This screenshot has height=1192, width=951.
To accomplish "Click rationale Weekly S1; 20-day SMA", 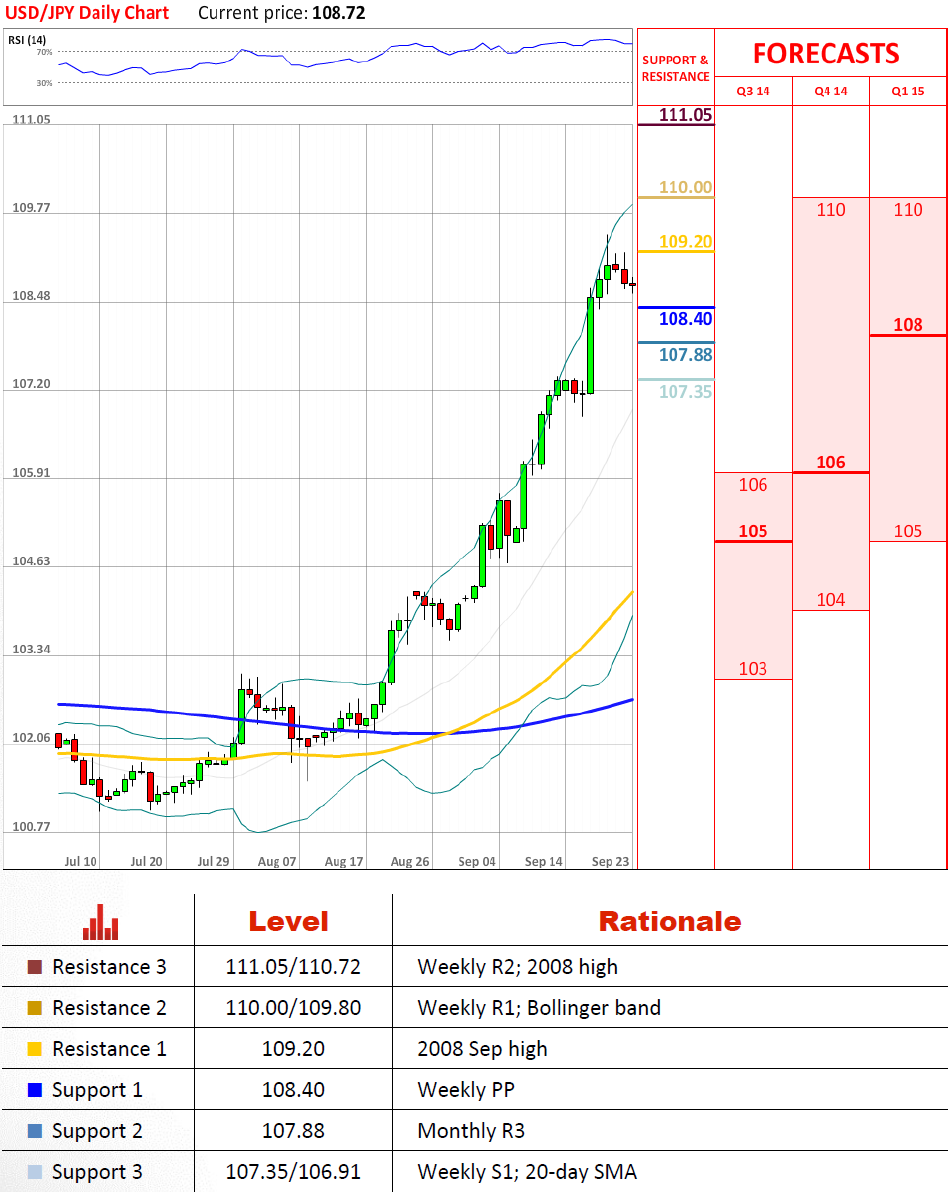I will point(527,1173).
